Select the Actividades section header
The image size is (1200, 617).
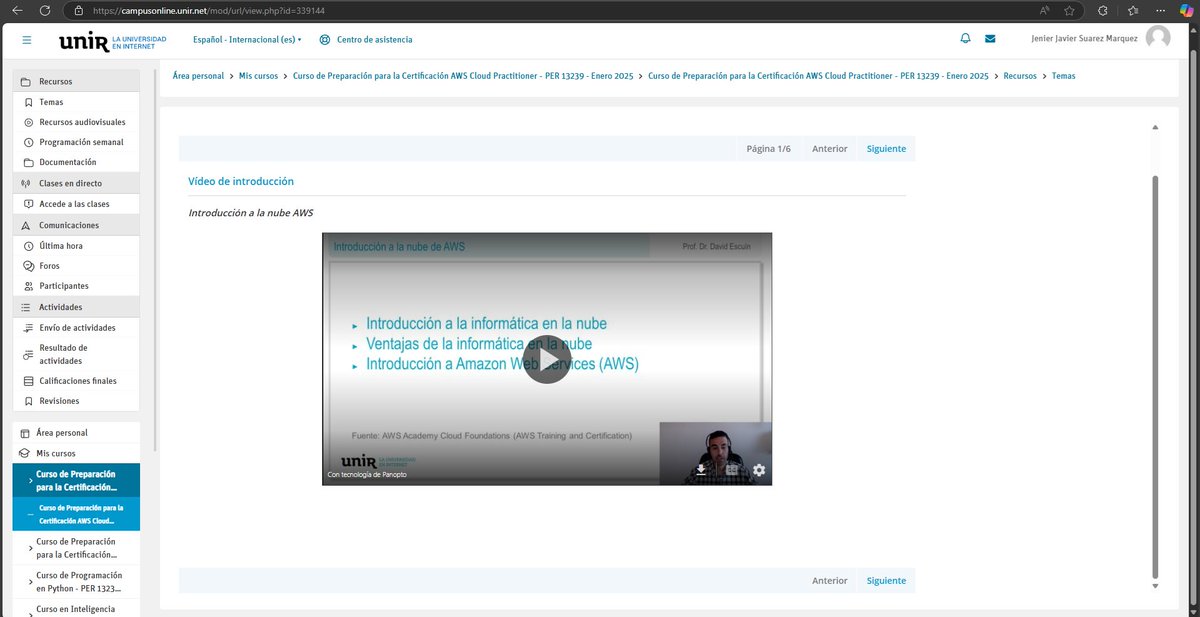point(78,307)
